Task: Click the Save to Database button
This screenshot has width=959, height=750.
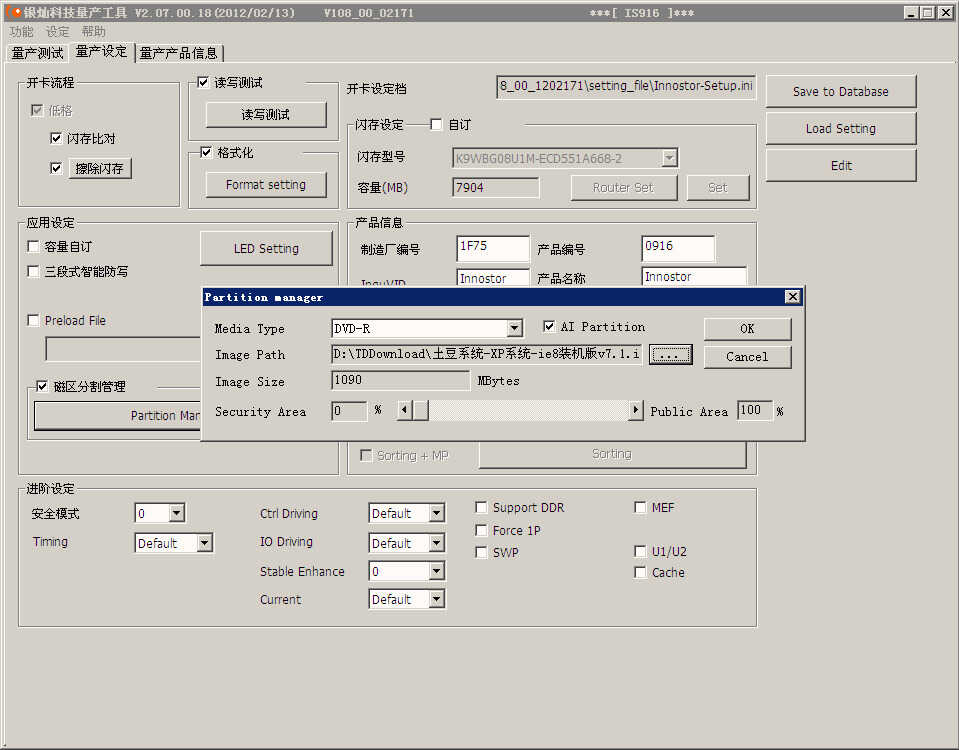Action: point(840,92)
